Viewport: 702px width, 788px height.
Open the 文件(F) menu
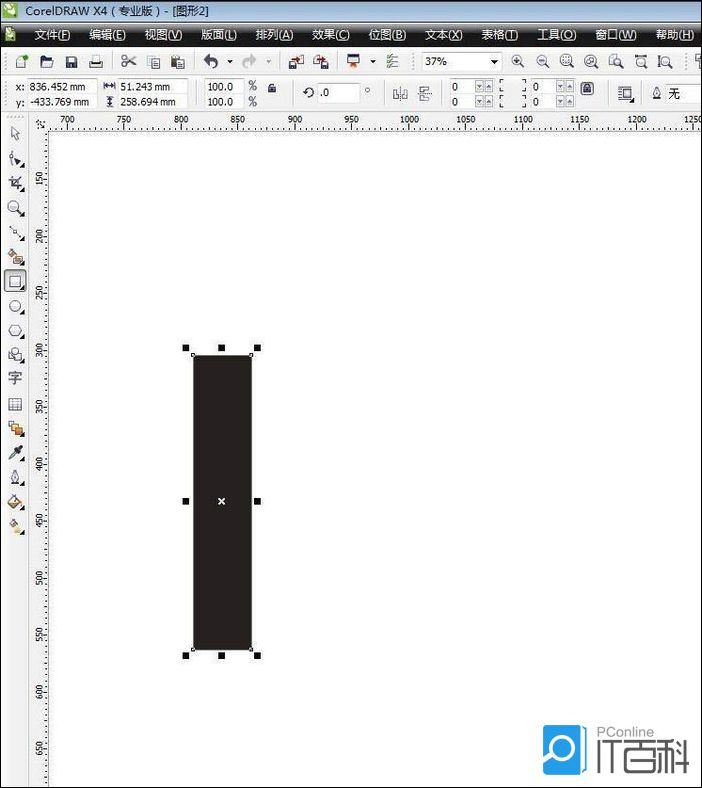pos(52,35)
